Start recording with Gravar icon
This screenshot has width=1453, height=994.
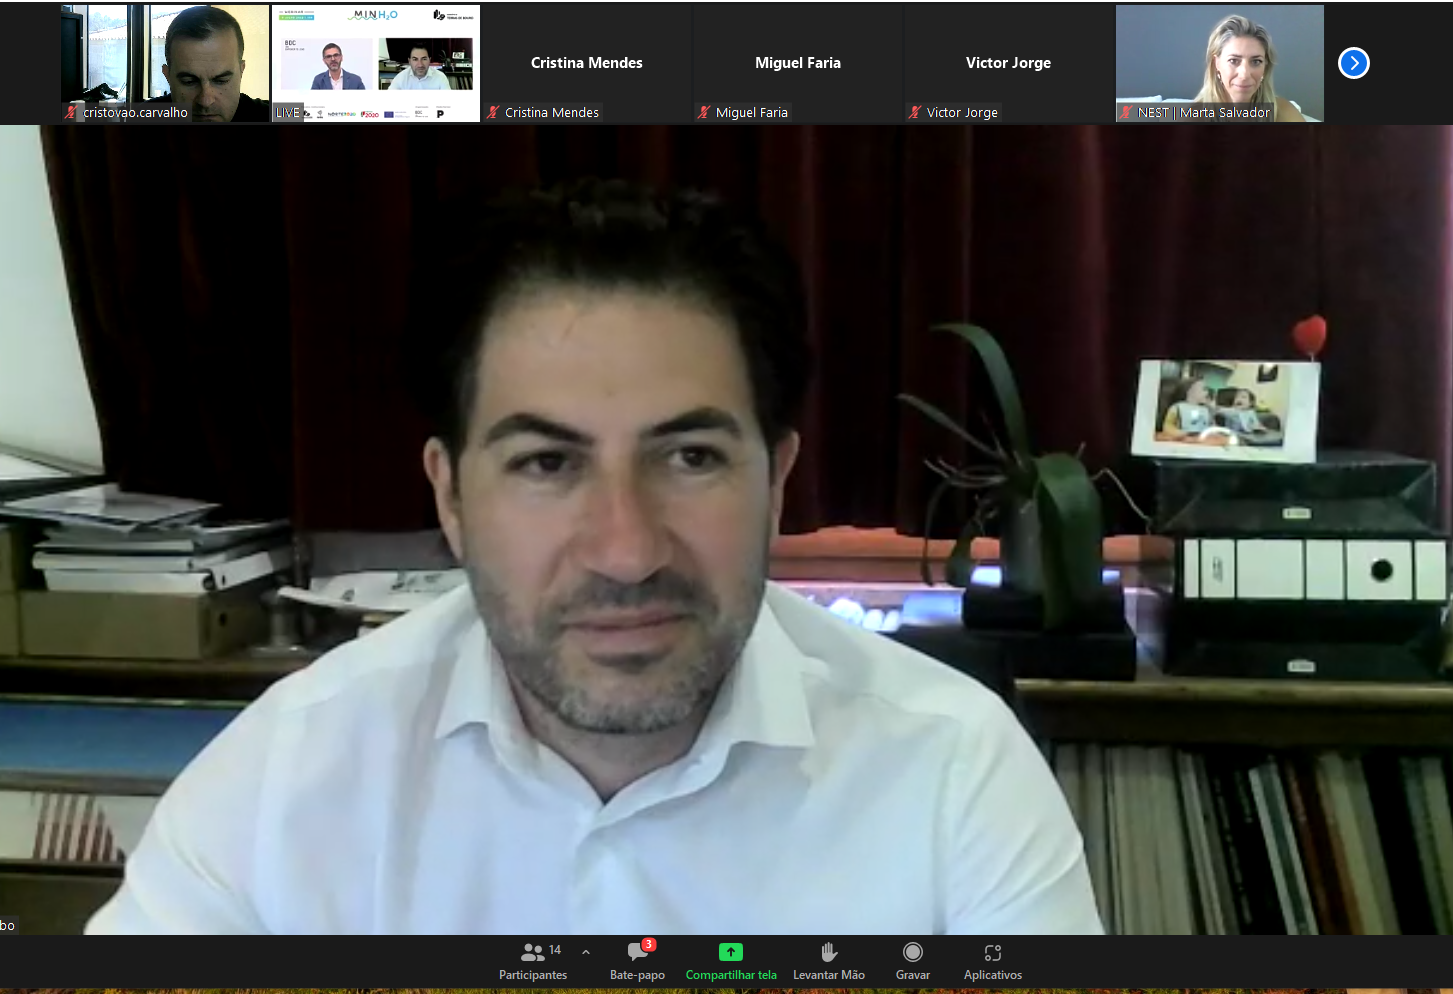tap(912, 952)
